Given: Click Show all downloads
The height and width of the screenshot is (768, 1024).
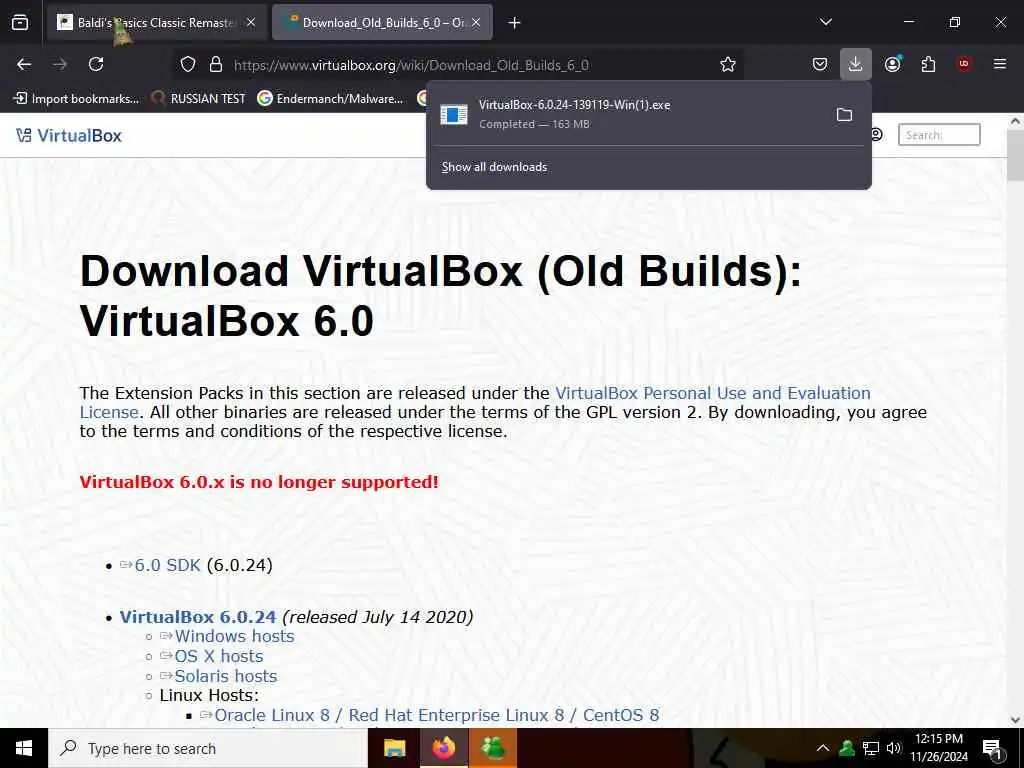Looking at the screenshot, I should pos(494,167).
